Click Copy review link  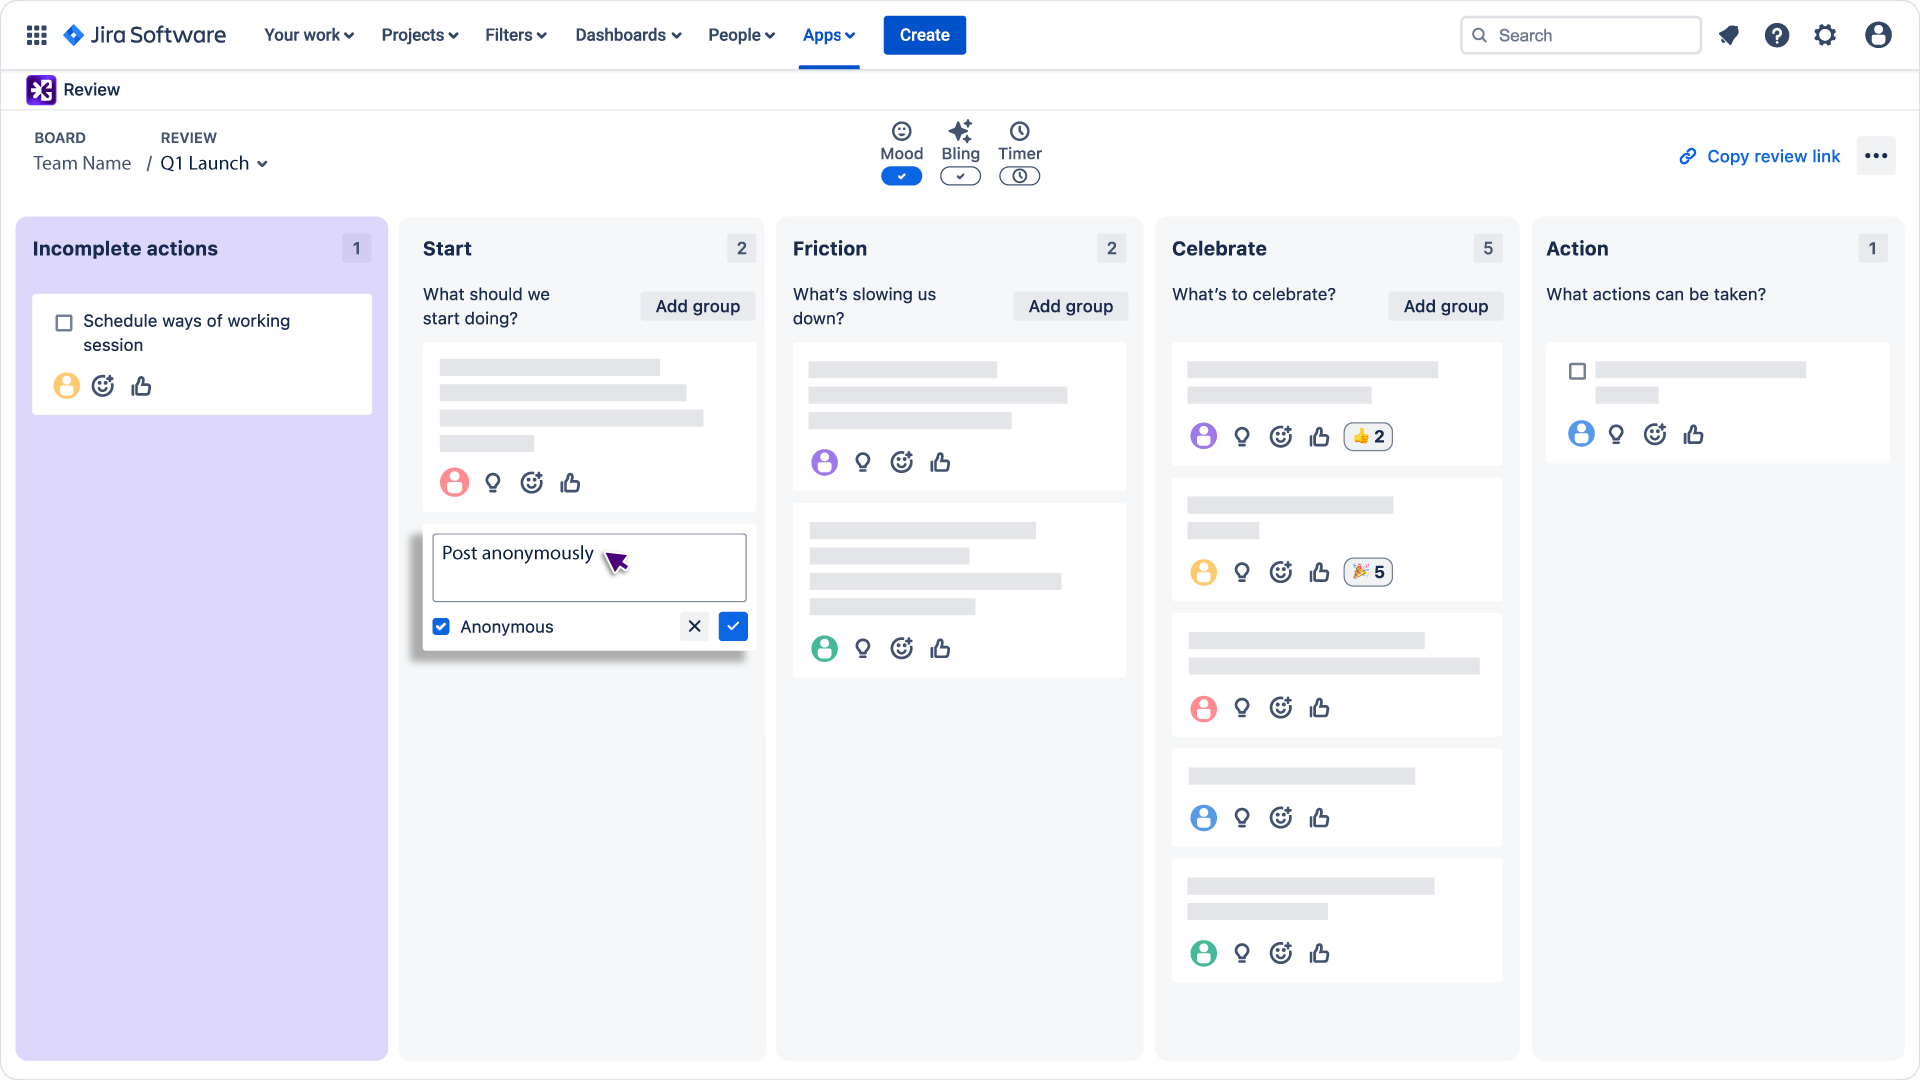[x=1760, y=156]
